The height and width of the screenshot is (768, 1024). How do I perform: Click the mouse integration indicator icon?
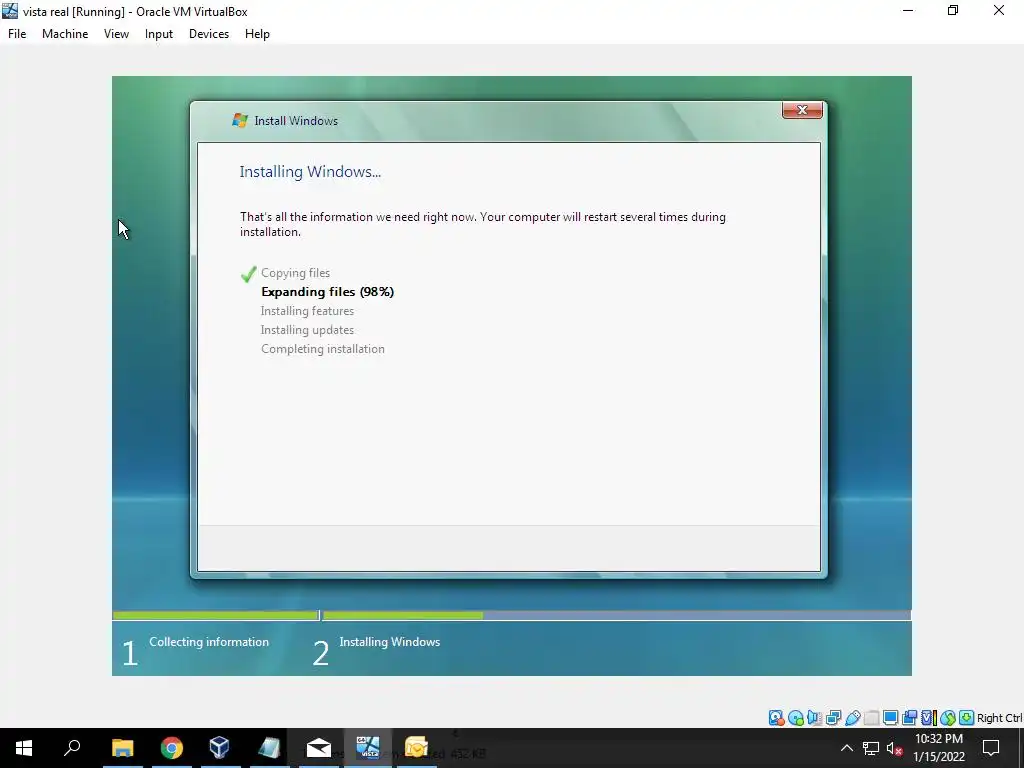point(948,718)
